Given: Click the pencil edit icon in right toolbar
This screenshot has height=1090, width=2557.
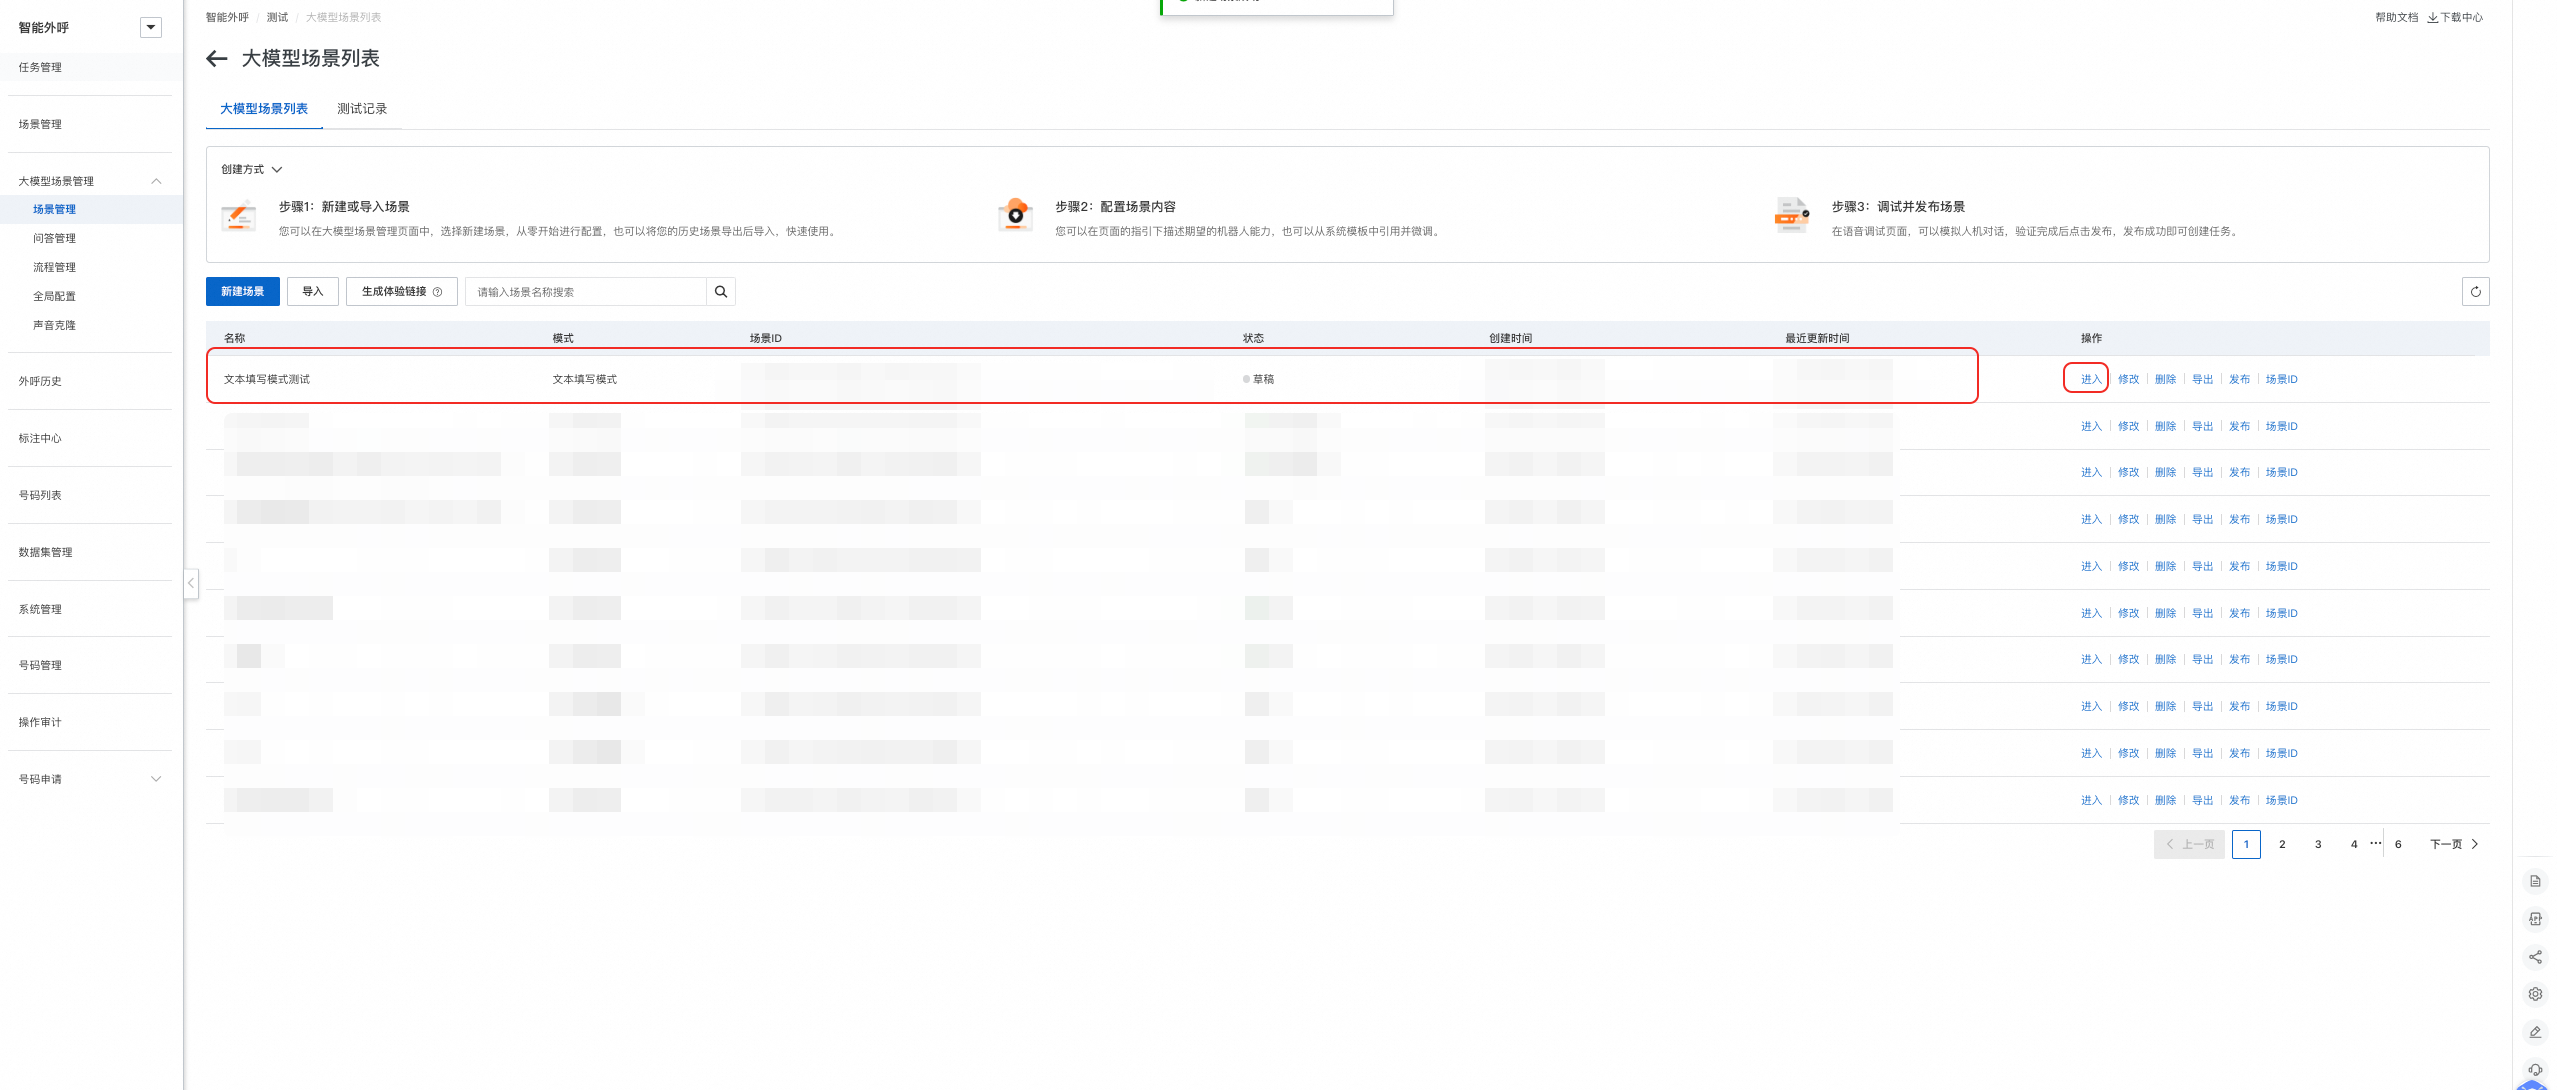Looking at the screenshot, I should [2535, 1032].
